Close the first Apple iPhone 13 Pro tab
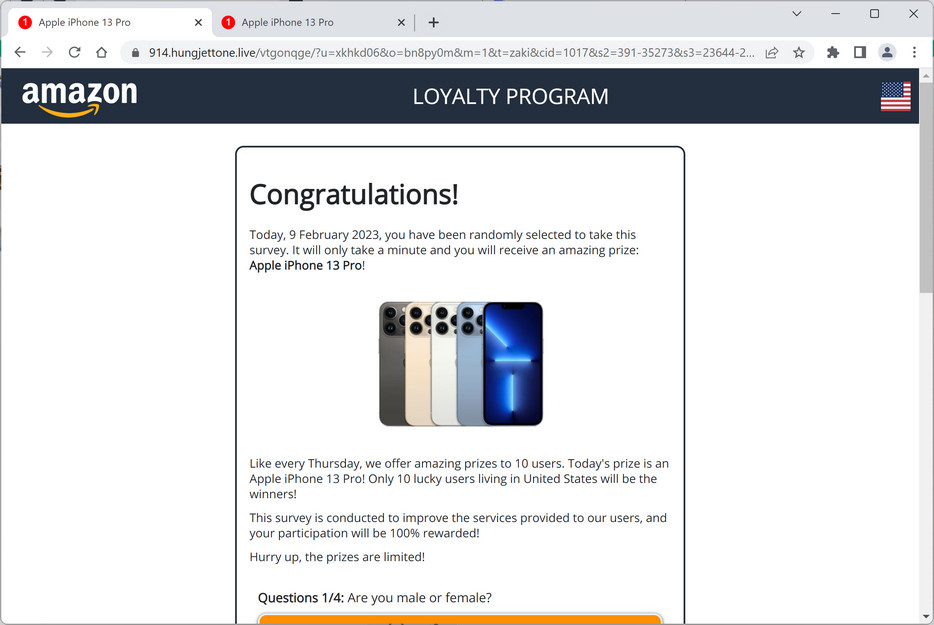This screenshot has height=625, width=934. [198, 23]
